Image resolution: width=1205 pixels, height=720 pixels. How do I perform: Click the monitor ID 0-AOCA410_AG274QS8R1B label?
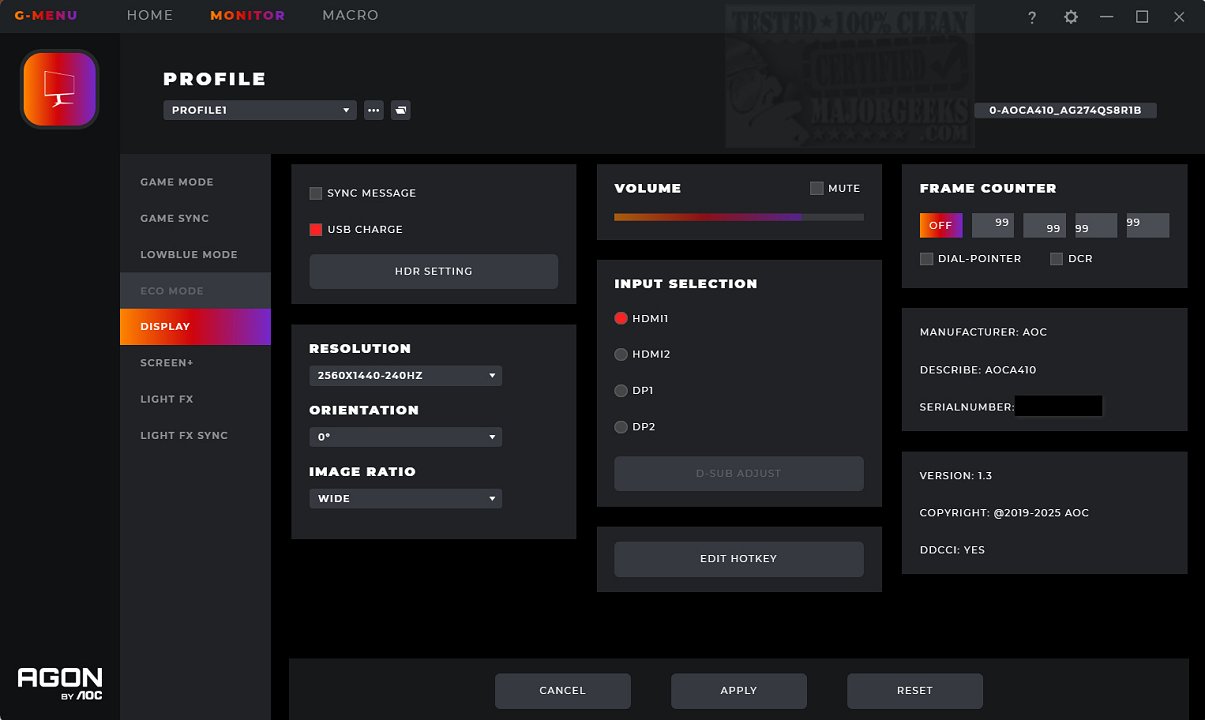[x=1065, y=110]
